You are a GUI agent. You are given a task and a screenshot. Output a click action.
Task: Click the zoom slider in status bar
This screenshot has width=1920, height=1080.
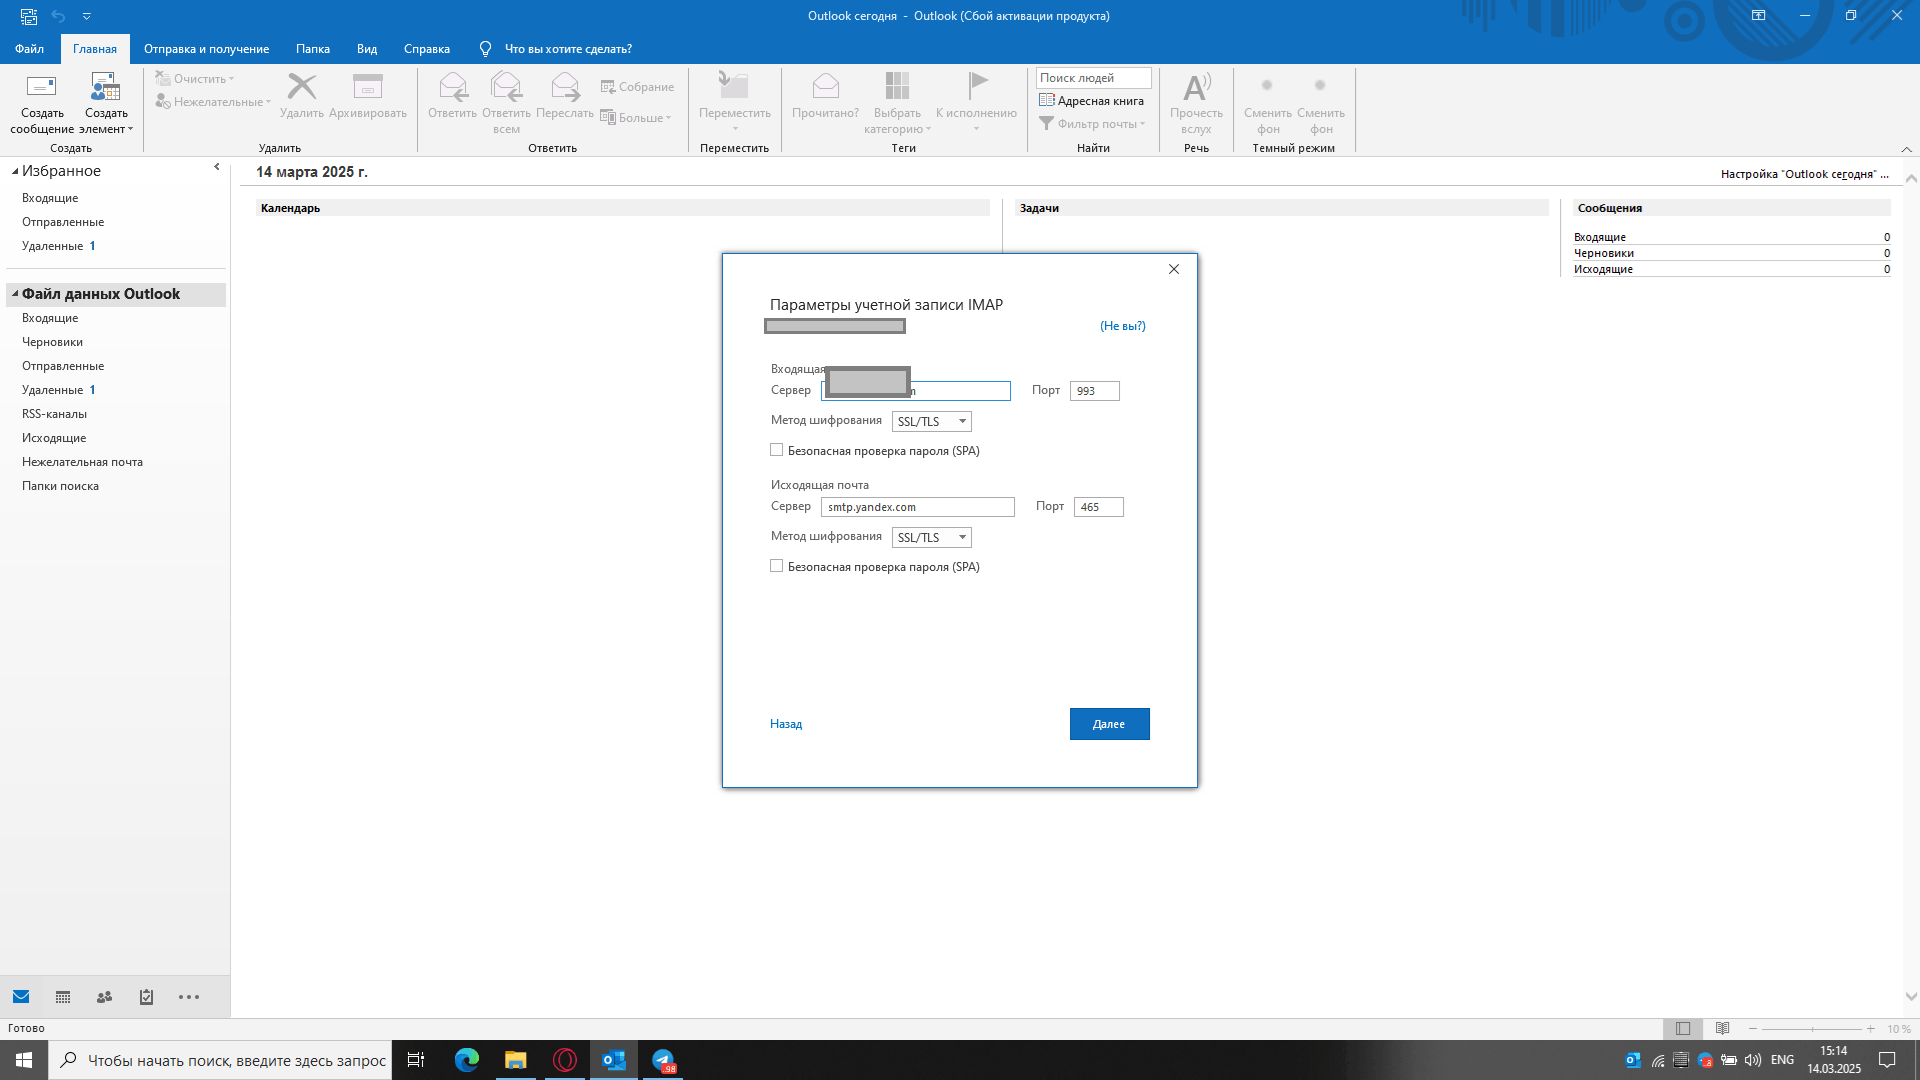[x=1811, y=1029]
